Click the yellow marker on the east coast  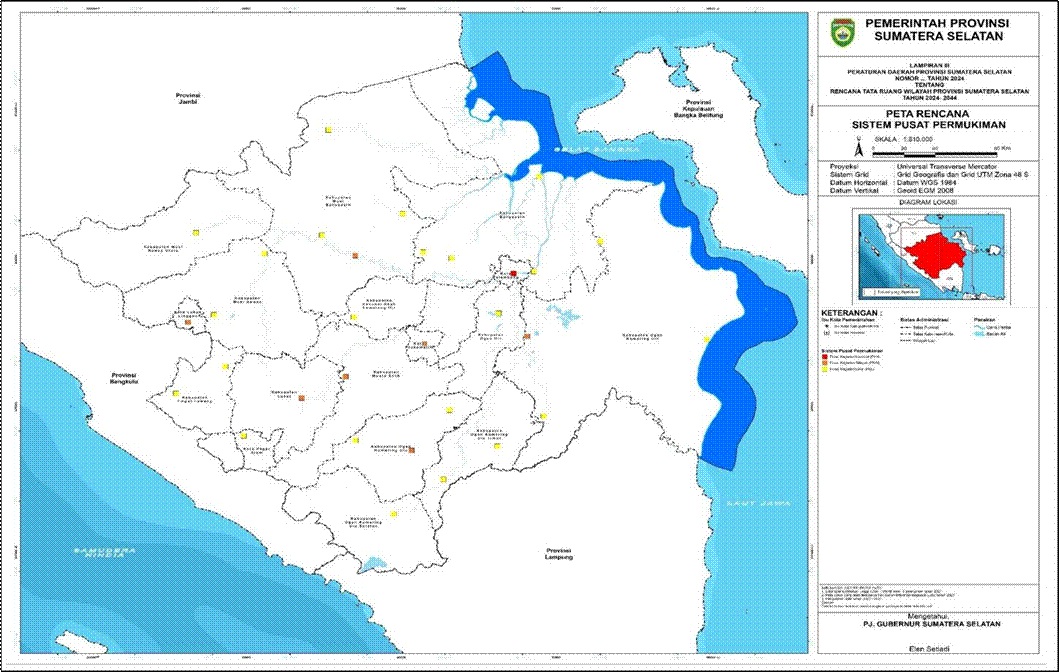706,340
